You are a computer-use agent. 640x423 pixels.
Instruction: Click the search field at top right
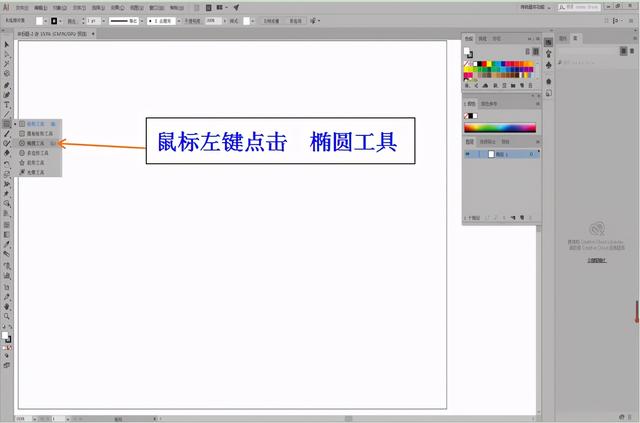point(580,7)
